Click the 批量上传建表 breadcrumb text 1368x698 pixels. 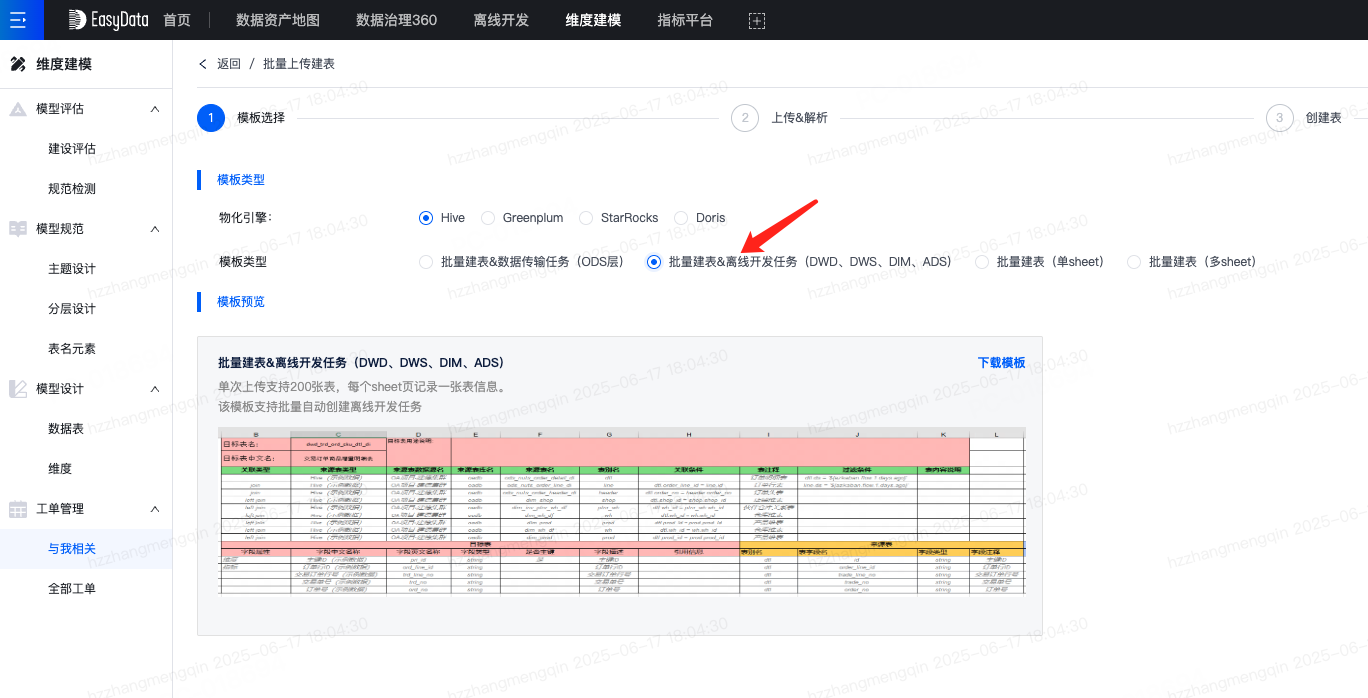coord(299,64)
